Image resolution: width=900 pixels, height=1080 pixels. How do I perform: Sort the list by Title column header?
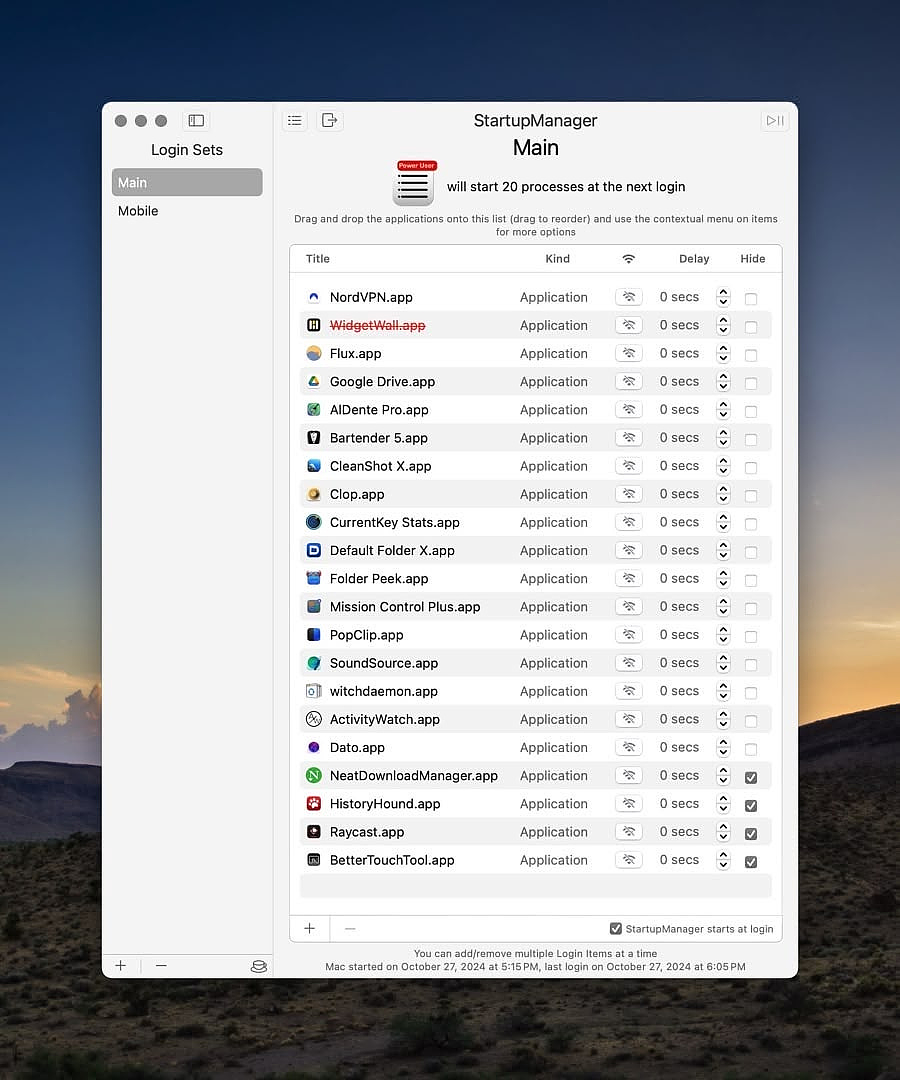click(x=318, y=259)
